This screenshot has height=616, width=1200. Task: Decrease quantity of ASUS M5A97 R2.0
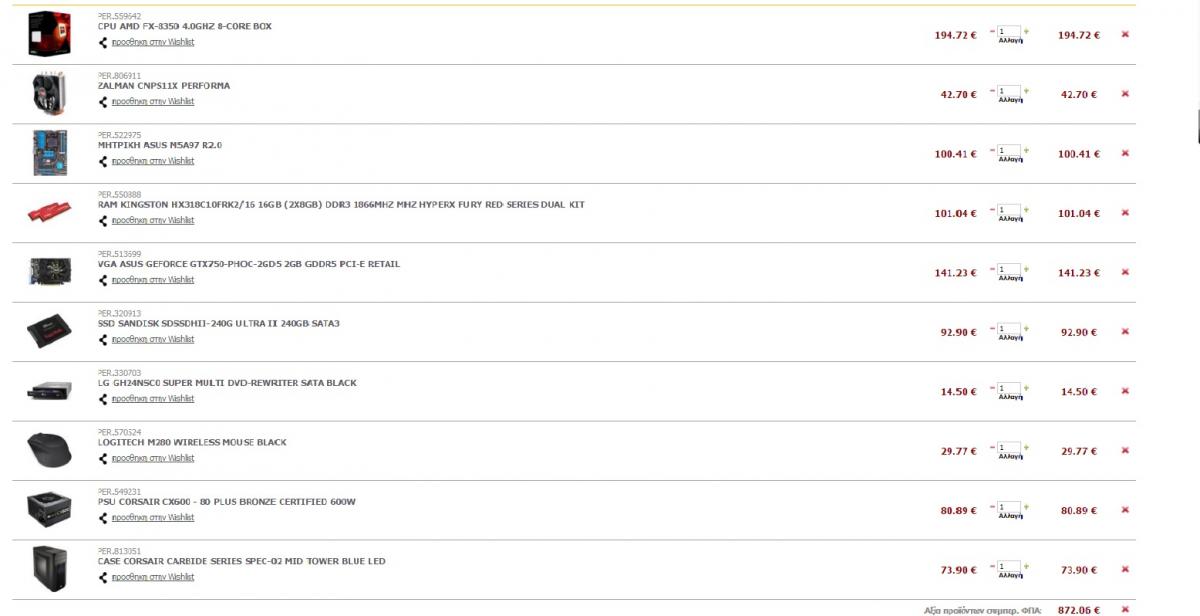point(992,150)
